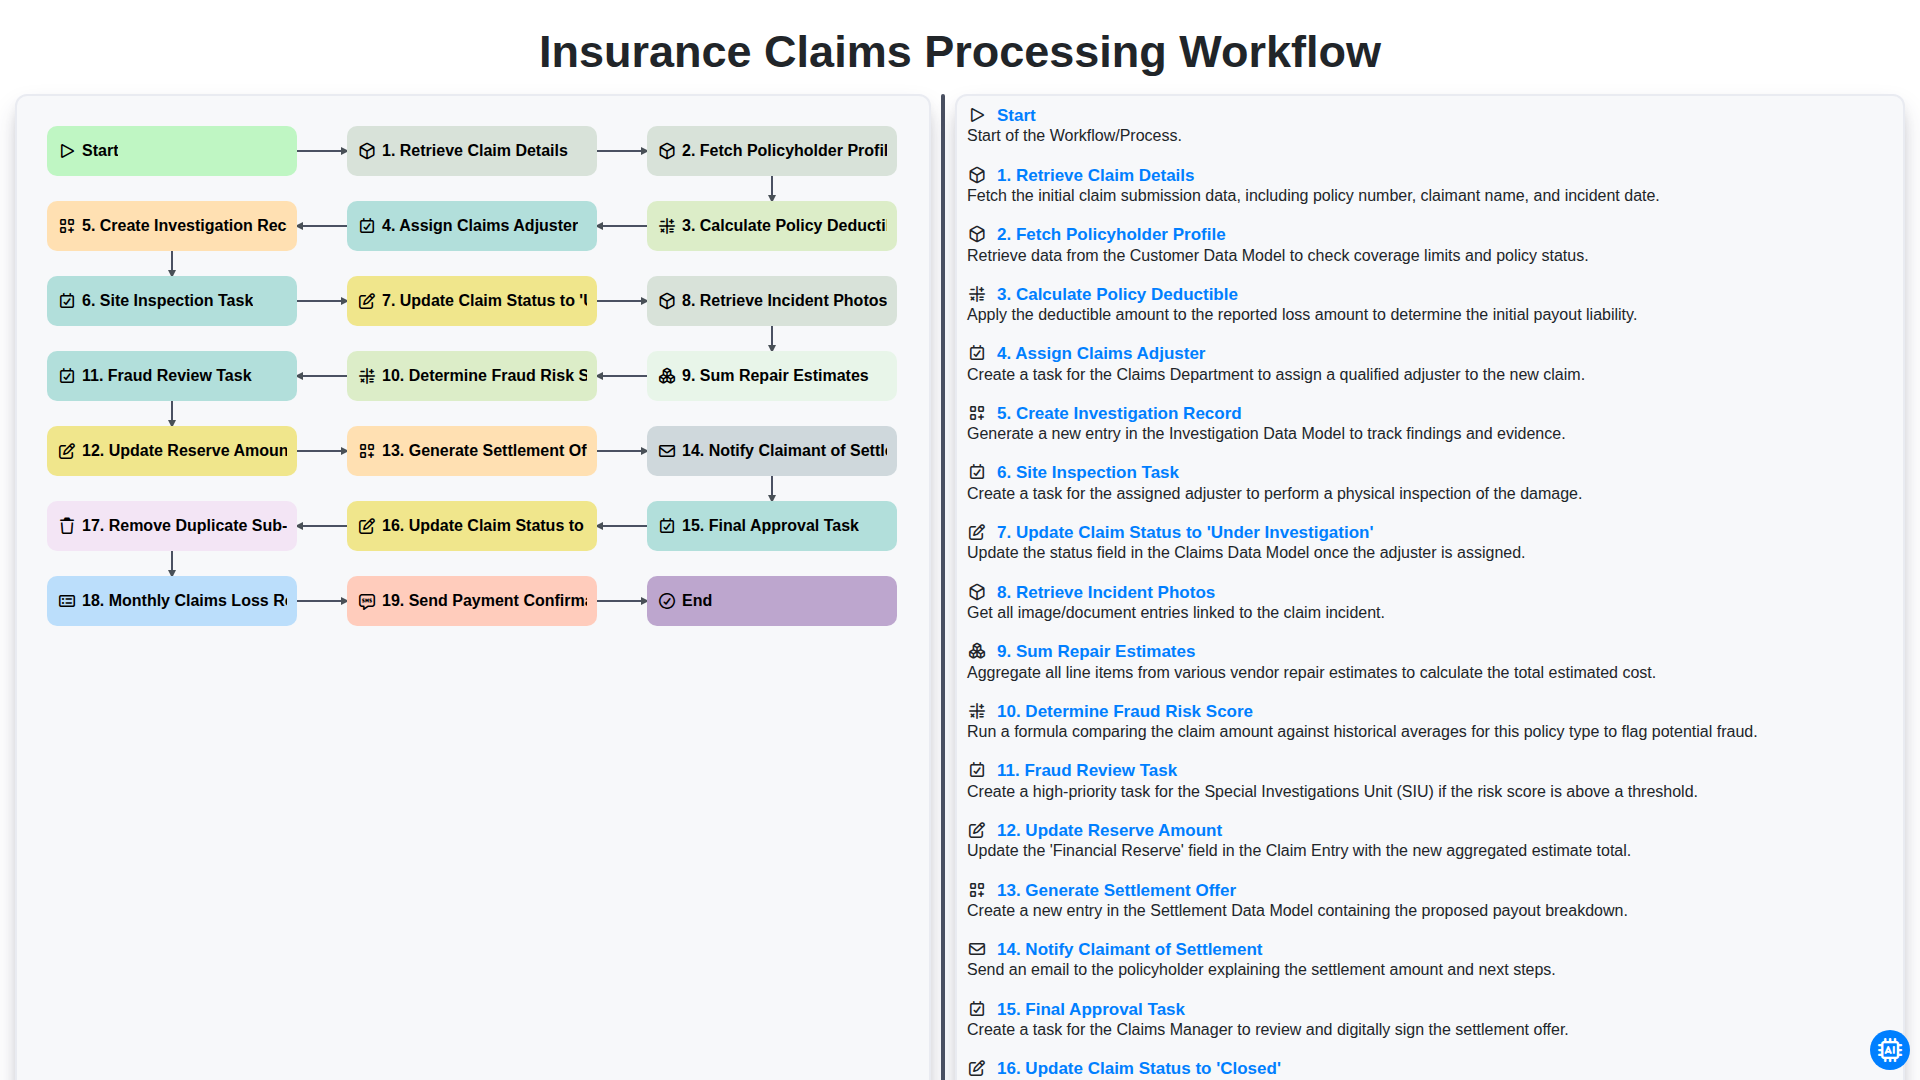Click the trash icon on Remove Duplicate Sub node
Viewport: 1920px width, 1080px height.
67,526
